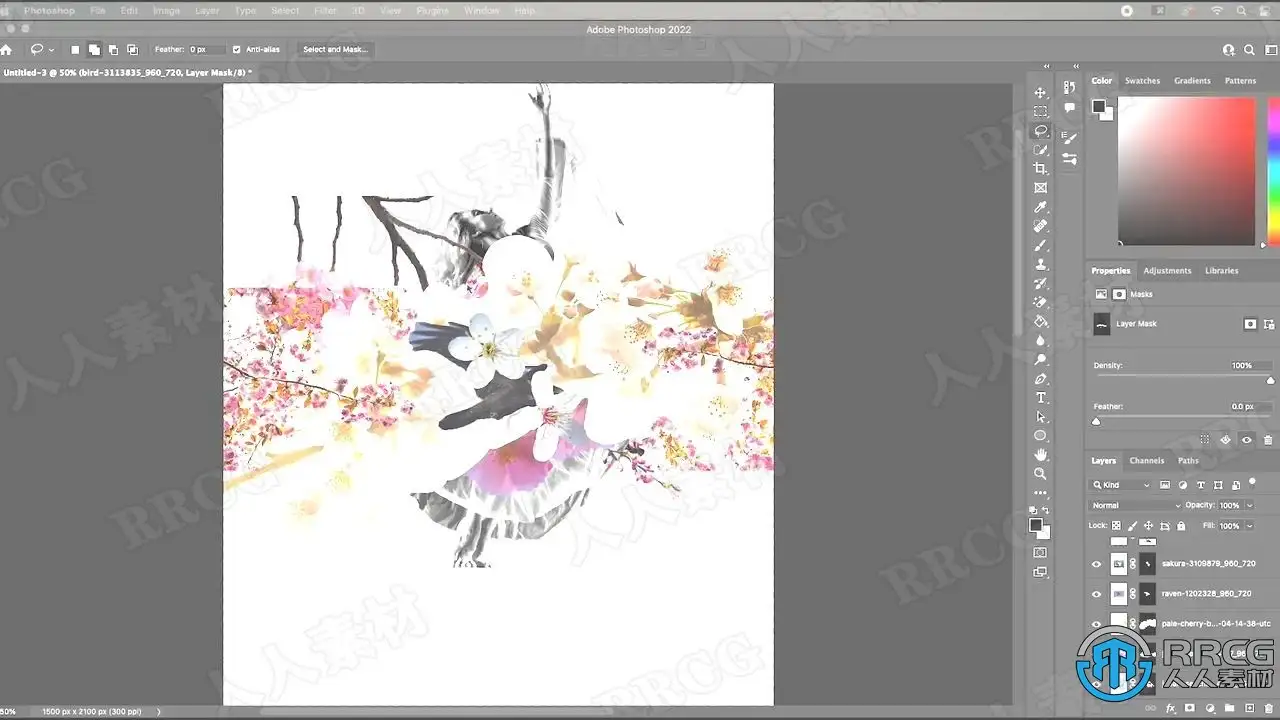This screenshot has width=1280, height=720.
Task: Click Add layer style fx icon
Action: 1170,708
